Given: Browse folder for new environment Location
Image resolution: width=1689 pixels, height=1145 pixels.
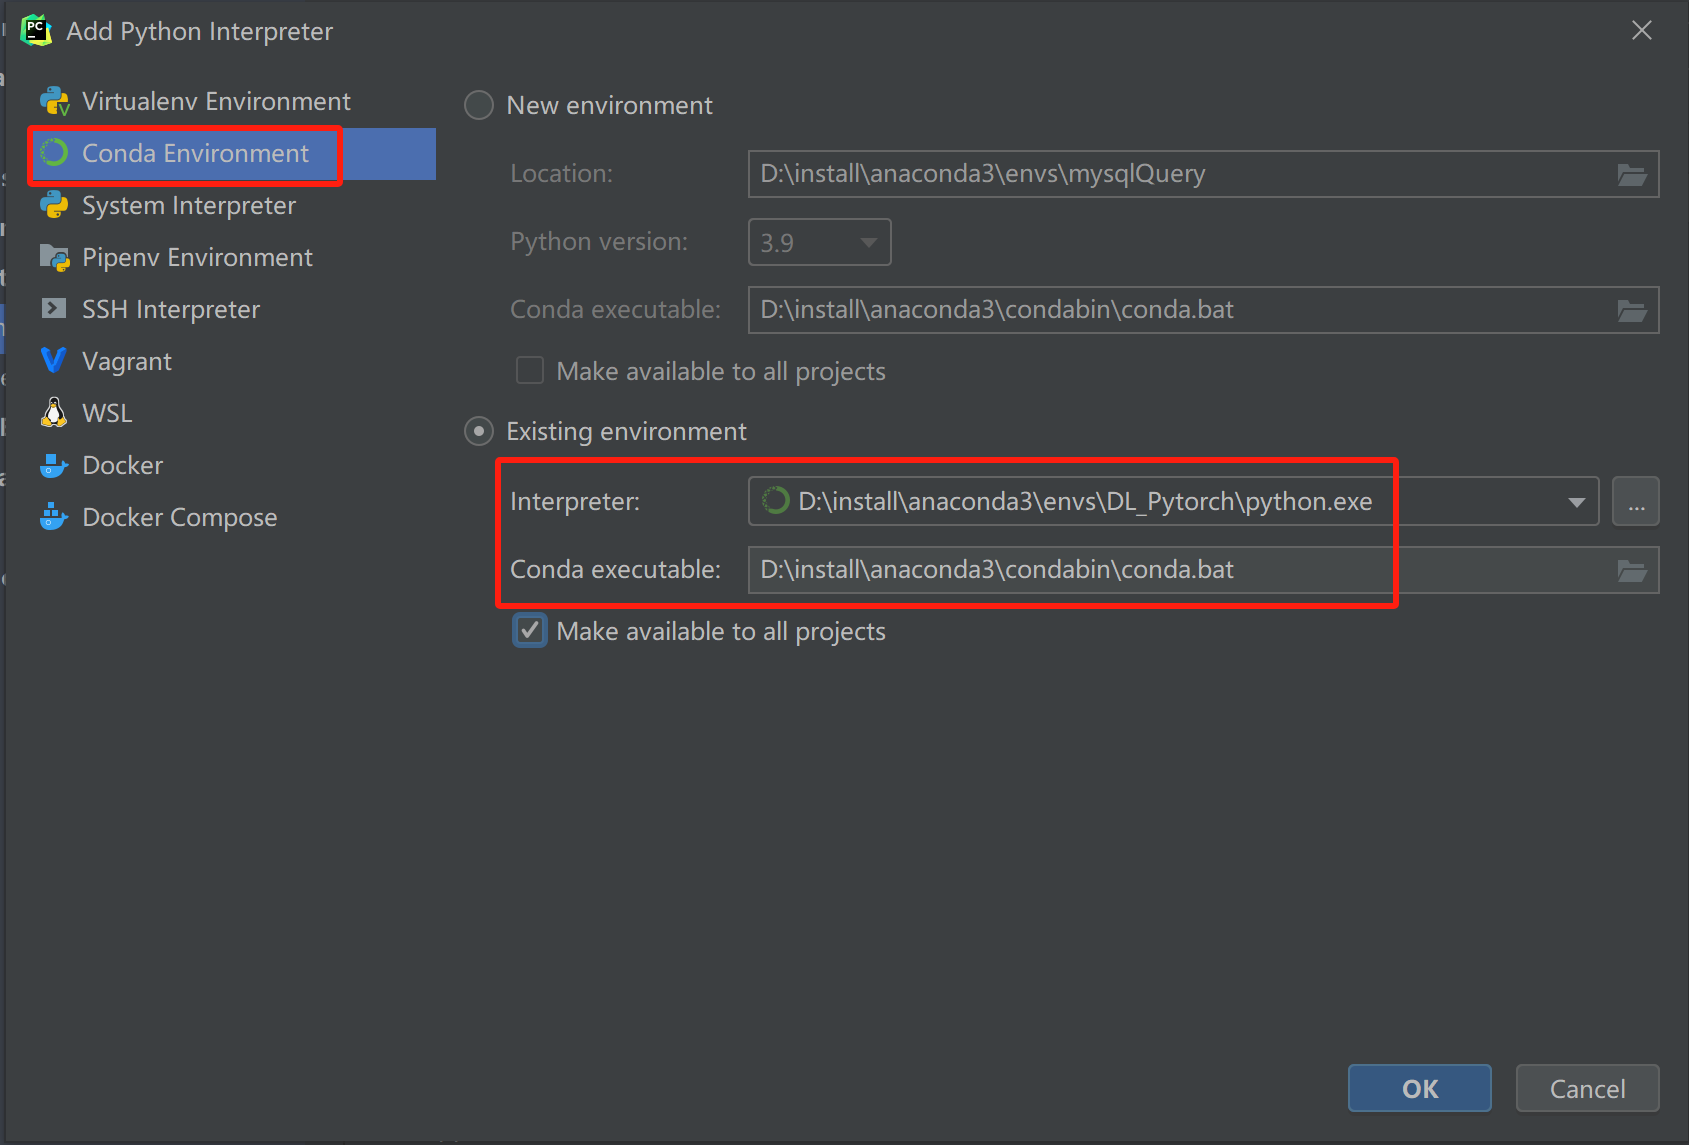Looking at the screenshot, I should [x=1632, y=174].
